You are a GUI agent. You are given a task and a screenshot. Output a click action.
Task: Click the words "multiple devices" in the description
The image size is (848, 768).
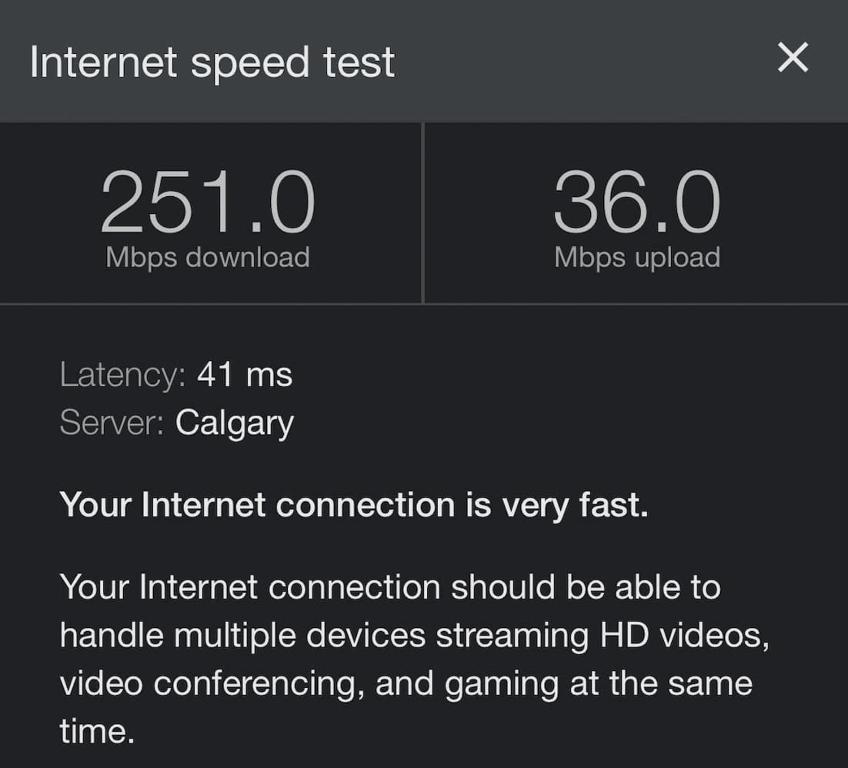[308, 636]
